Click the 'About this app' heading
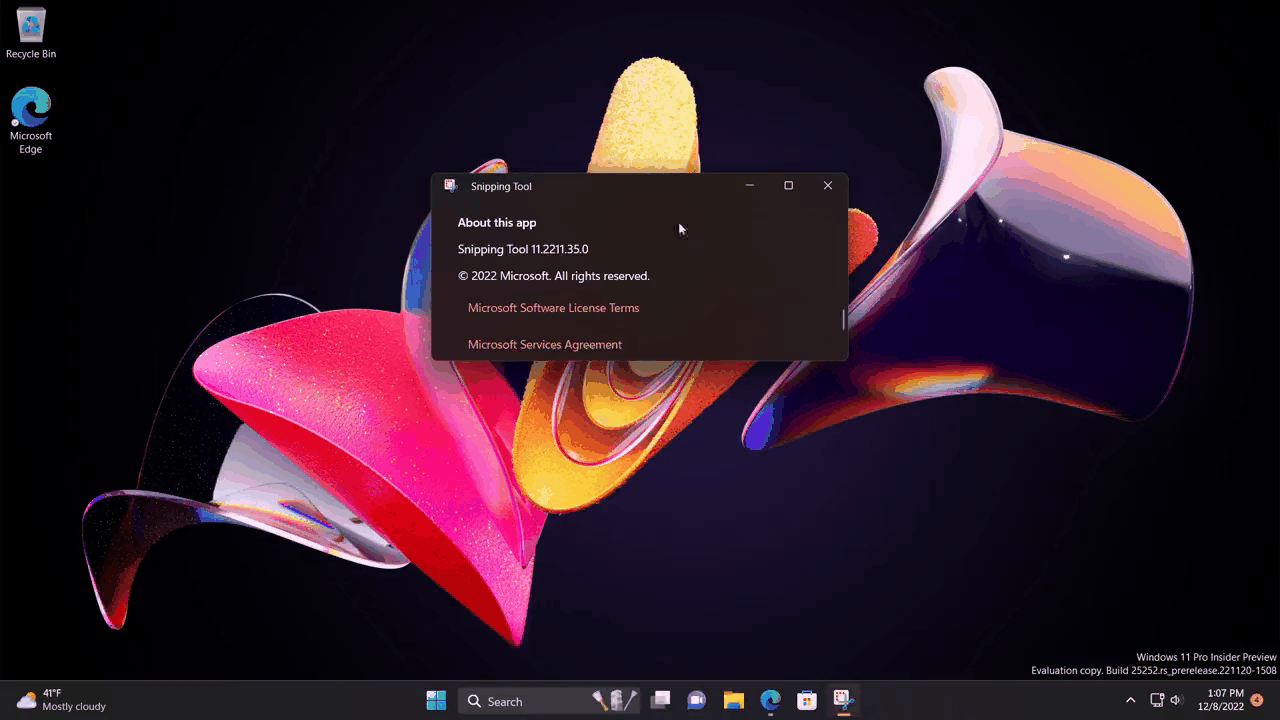The image size is (1280, 720). (497, 223)
